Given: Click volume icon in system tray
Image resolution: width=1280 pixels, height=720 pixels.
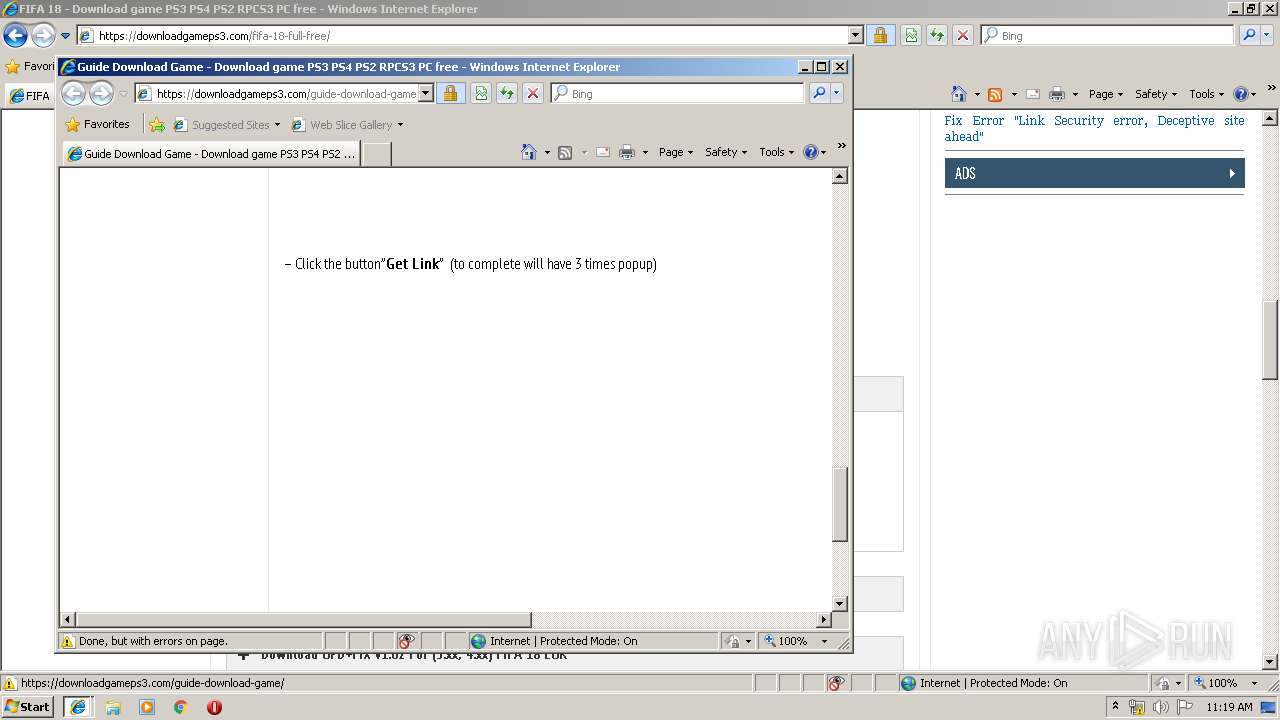Looking at the screenshot, I should pyautogui.click(x=1160, y=707).
